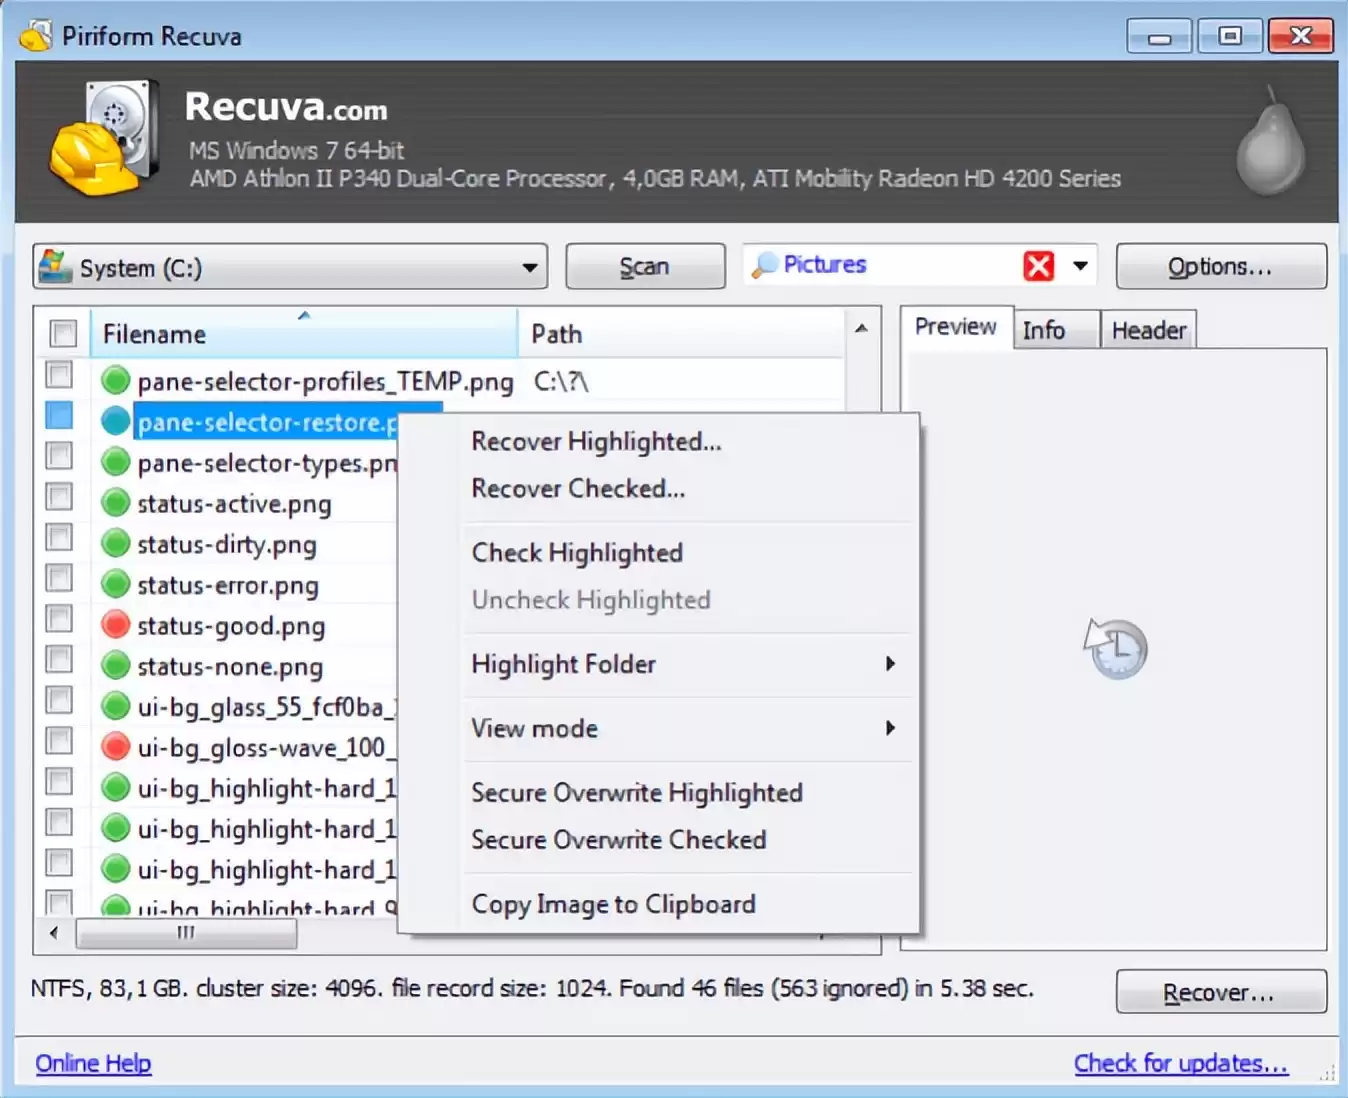1348x1098 pixels.
Task: Open the System (C:) drive dropdown
Action: pyautogui.click(x=529, y=268)
